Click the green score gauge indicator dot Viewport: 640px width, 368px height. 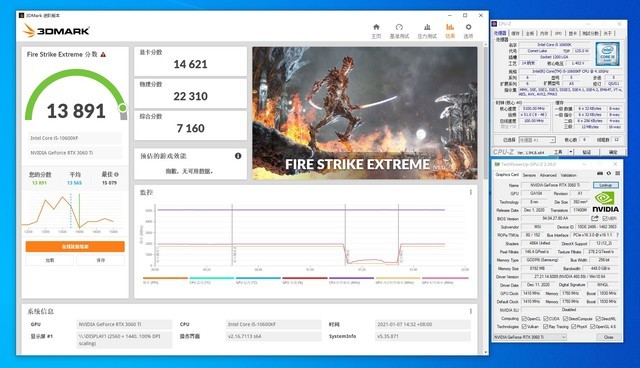click(x=122, y=108)
